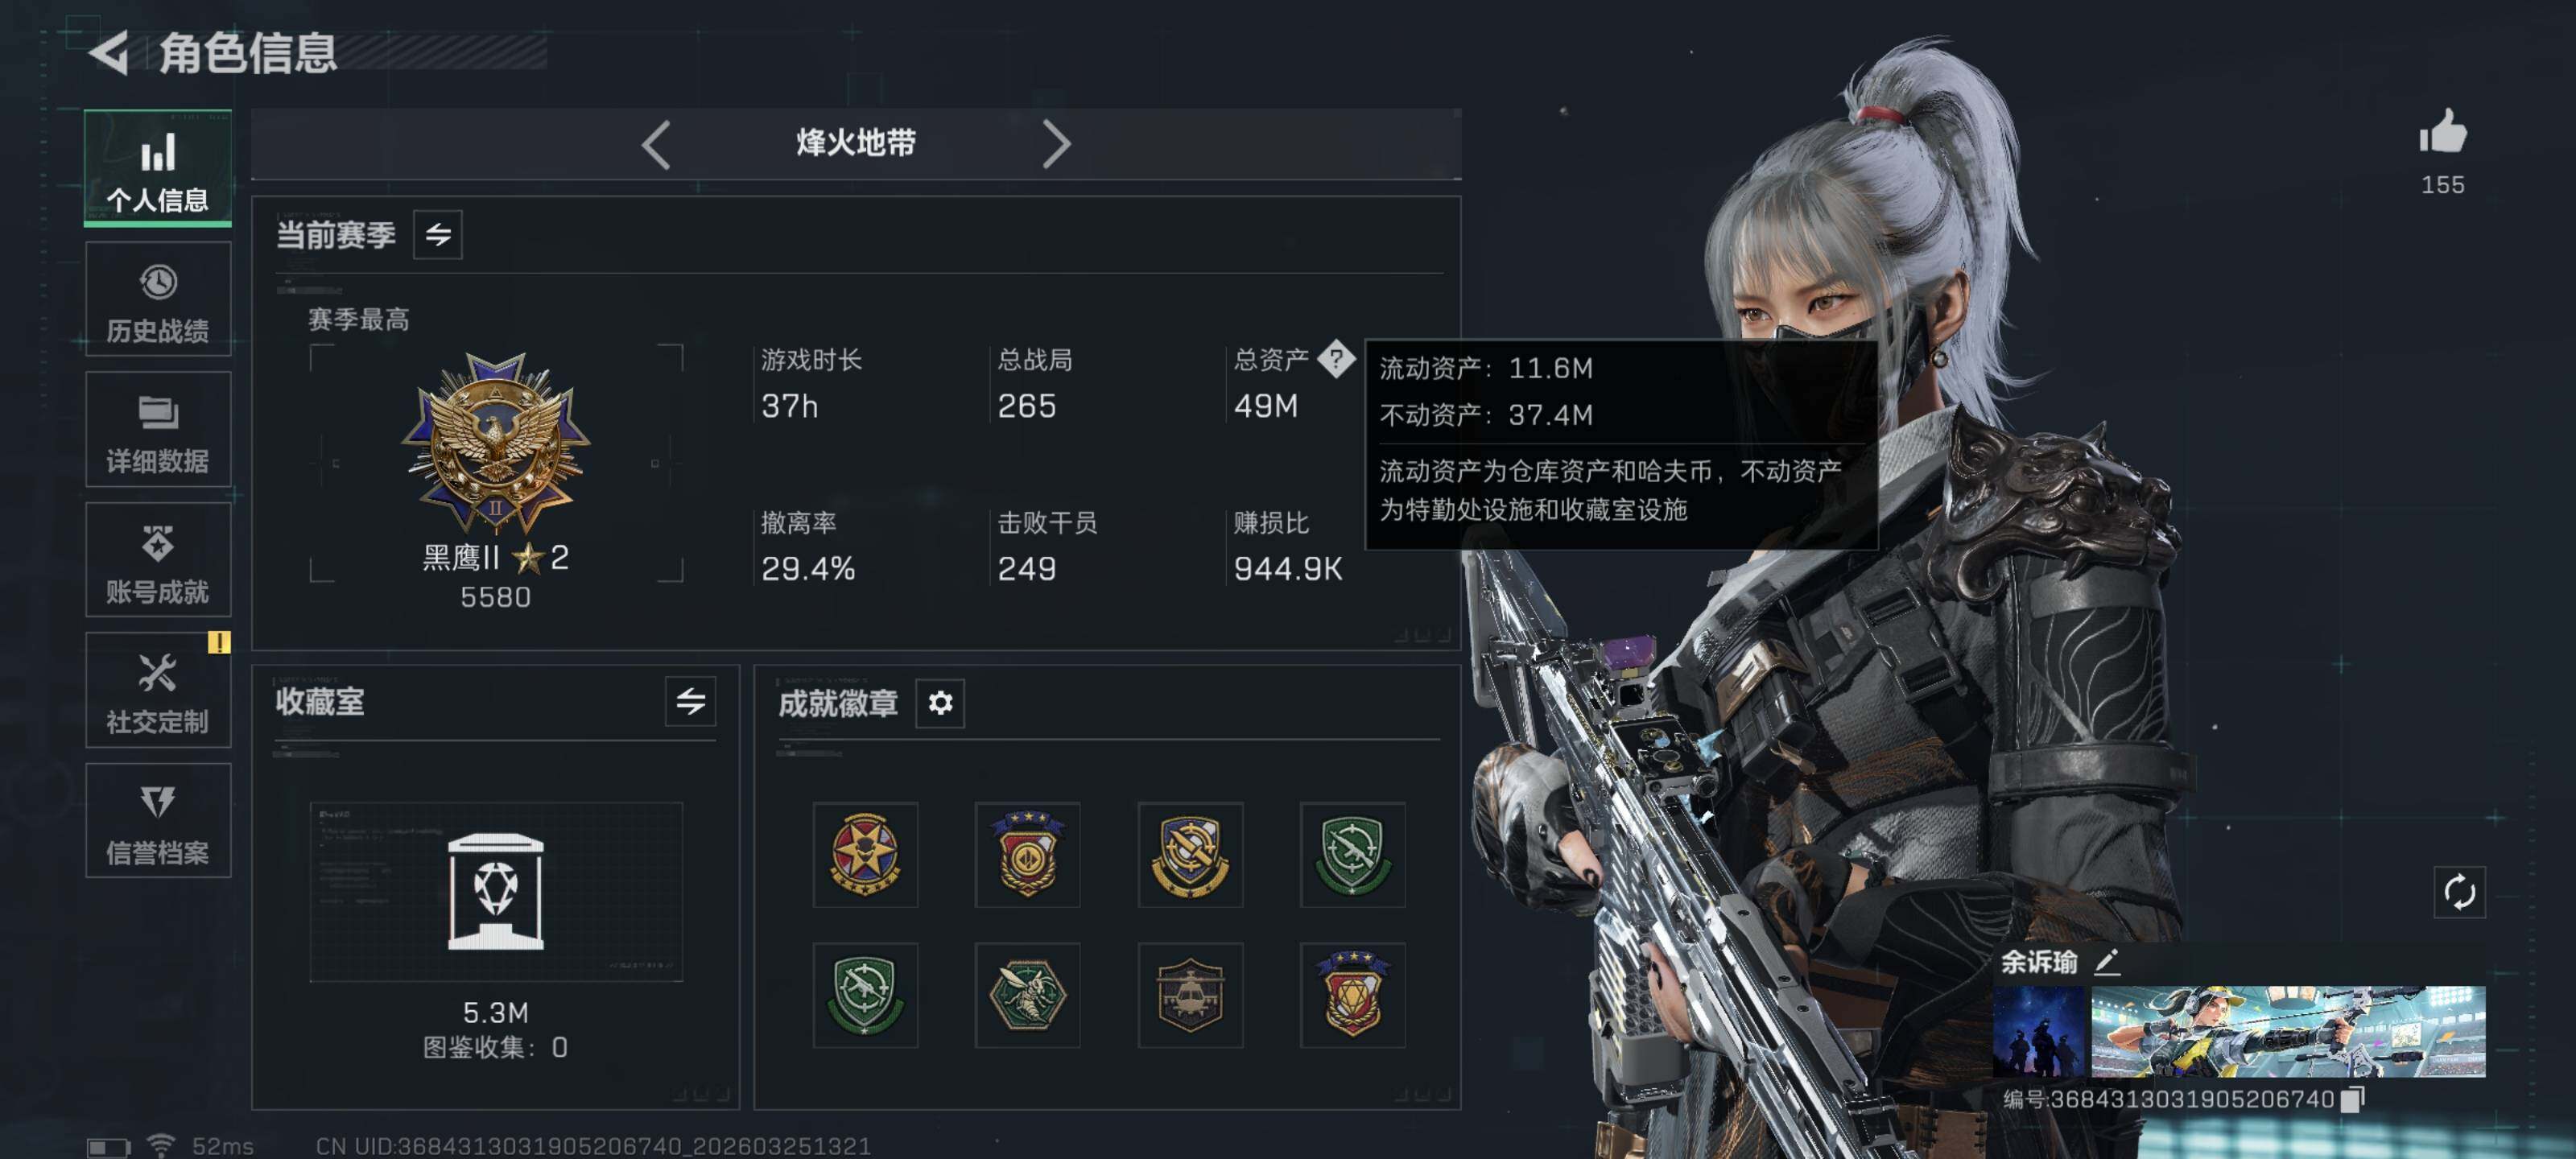Image resolution: width=2576 pixels, height=1159 pixels.
Task: Open 社交定制 with the alert badge
Action: [158, 690]
